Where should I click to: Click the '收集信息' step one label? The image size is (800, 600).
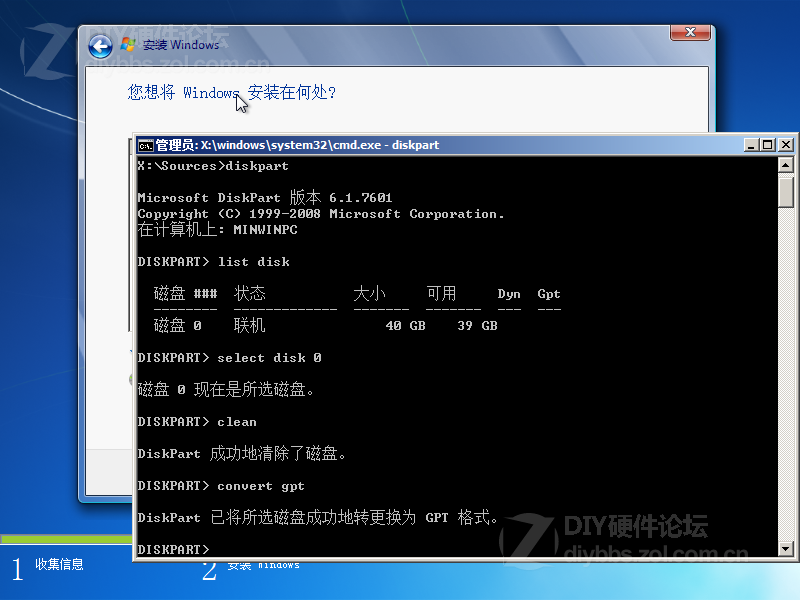coord(59,564)
